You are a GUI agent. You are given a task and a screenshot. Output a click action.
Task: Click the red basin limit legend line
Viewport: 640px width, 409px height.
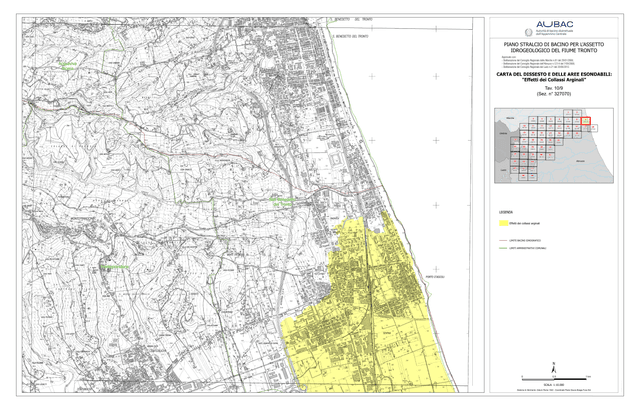[x=503, y=240]
